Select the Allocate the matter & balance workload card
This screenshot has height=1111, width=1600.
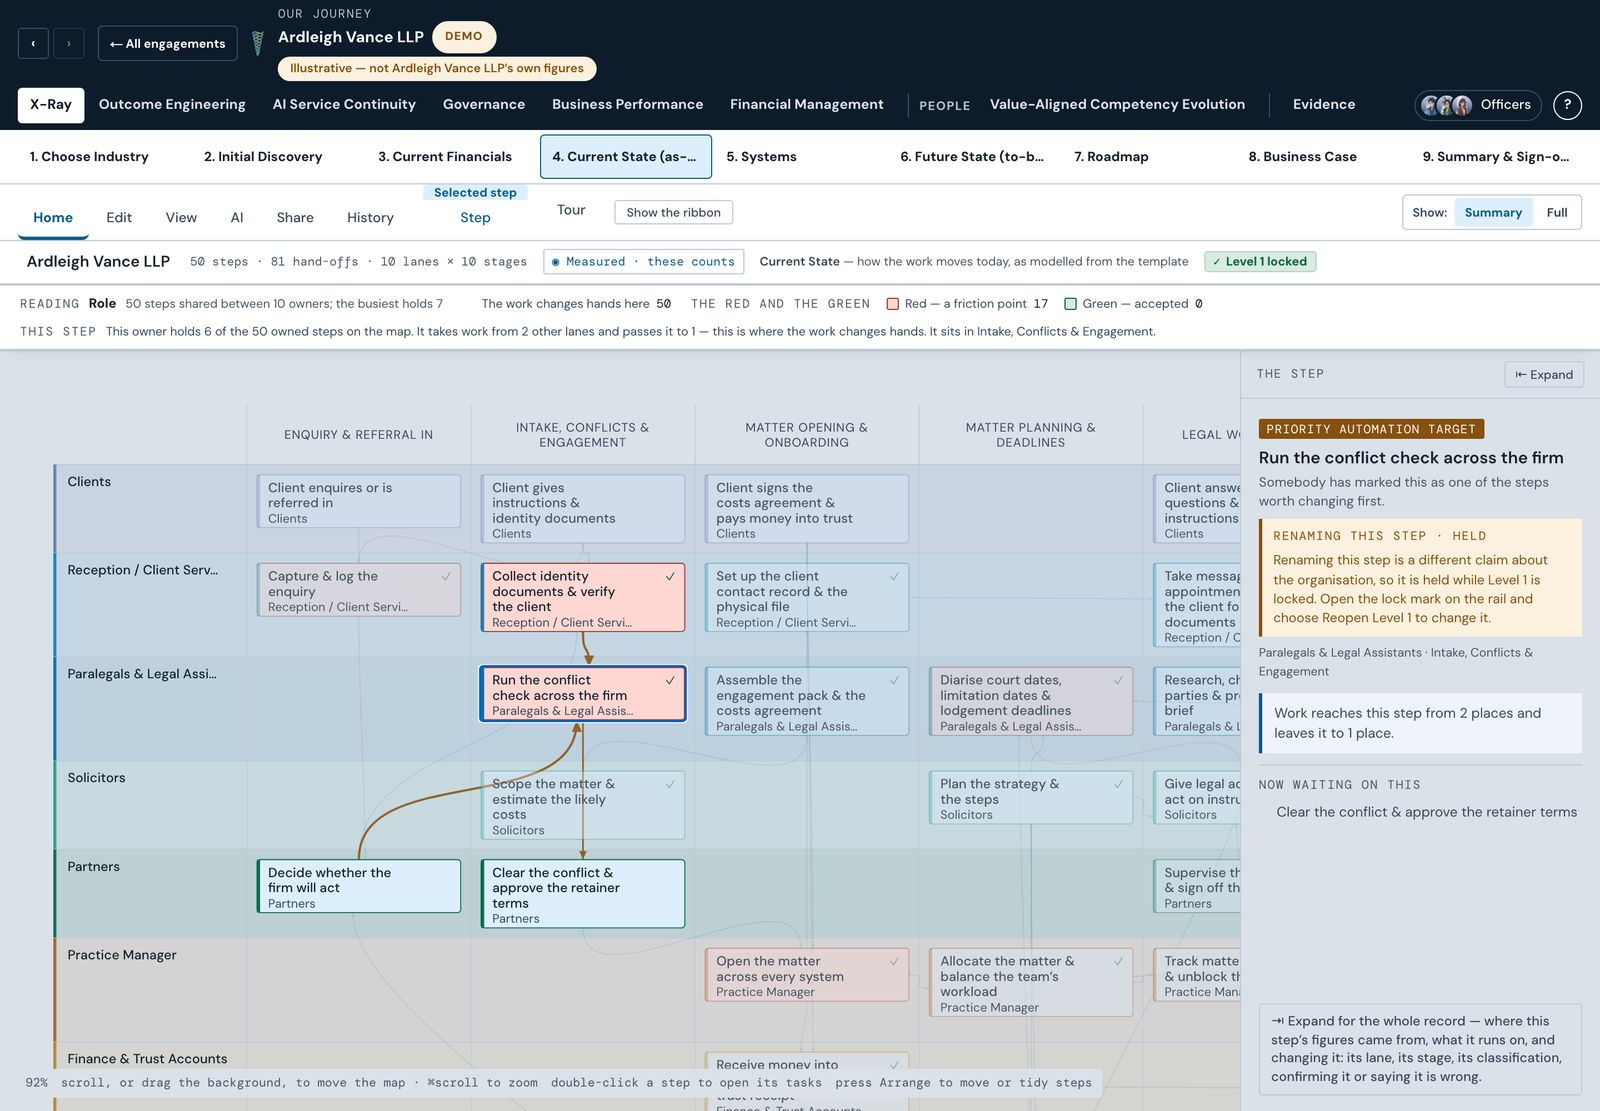click(x=1031, y=983)
